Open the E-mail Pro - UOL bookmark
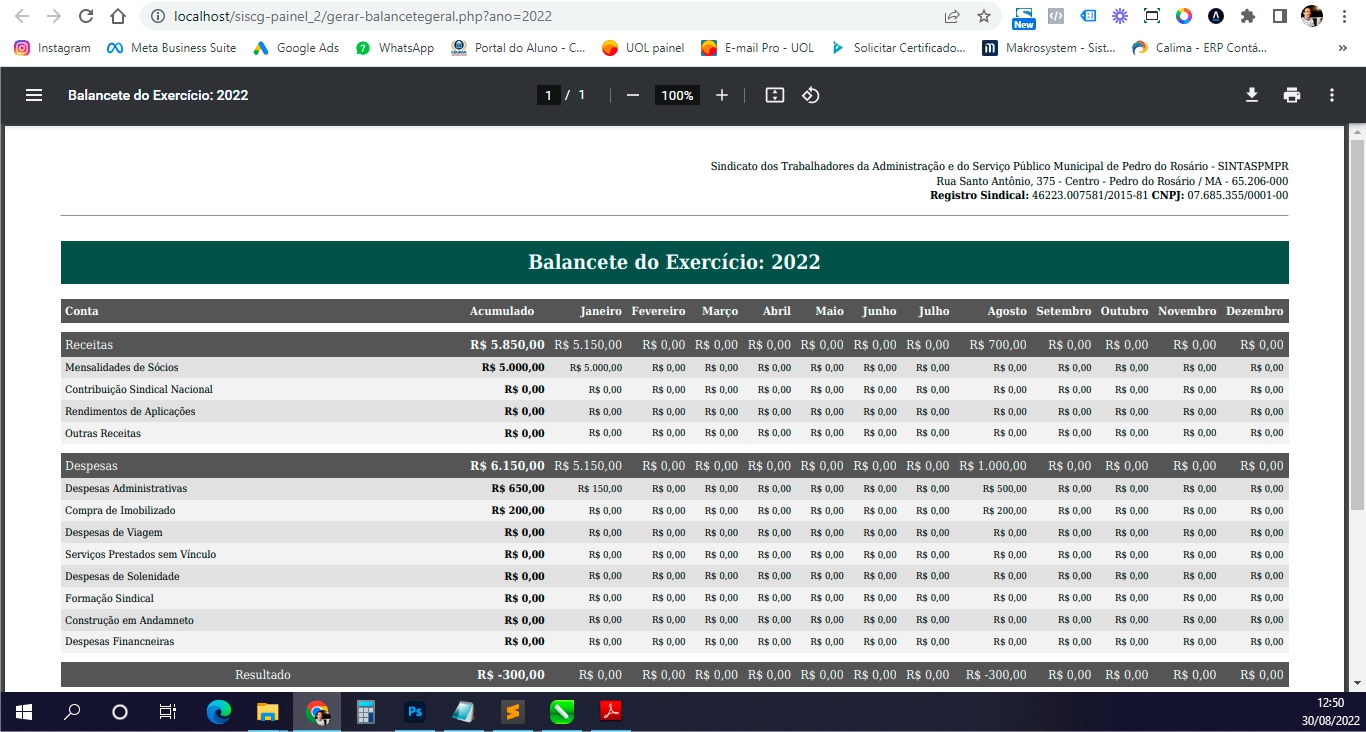The height and width of the screenshot is (732, 1366). [x=757, y=47]
